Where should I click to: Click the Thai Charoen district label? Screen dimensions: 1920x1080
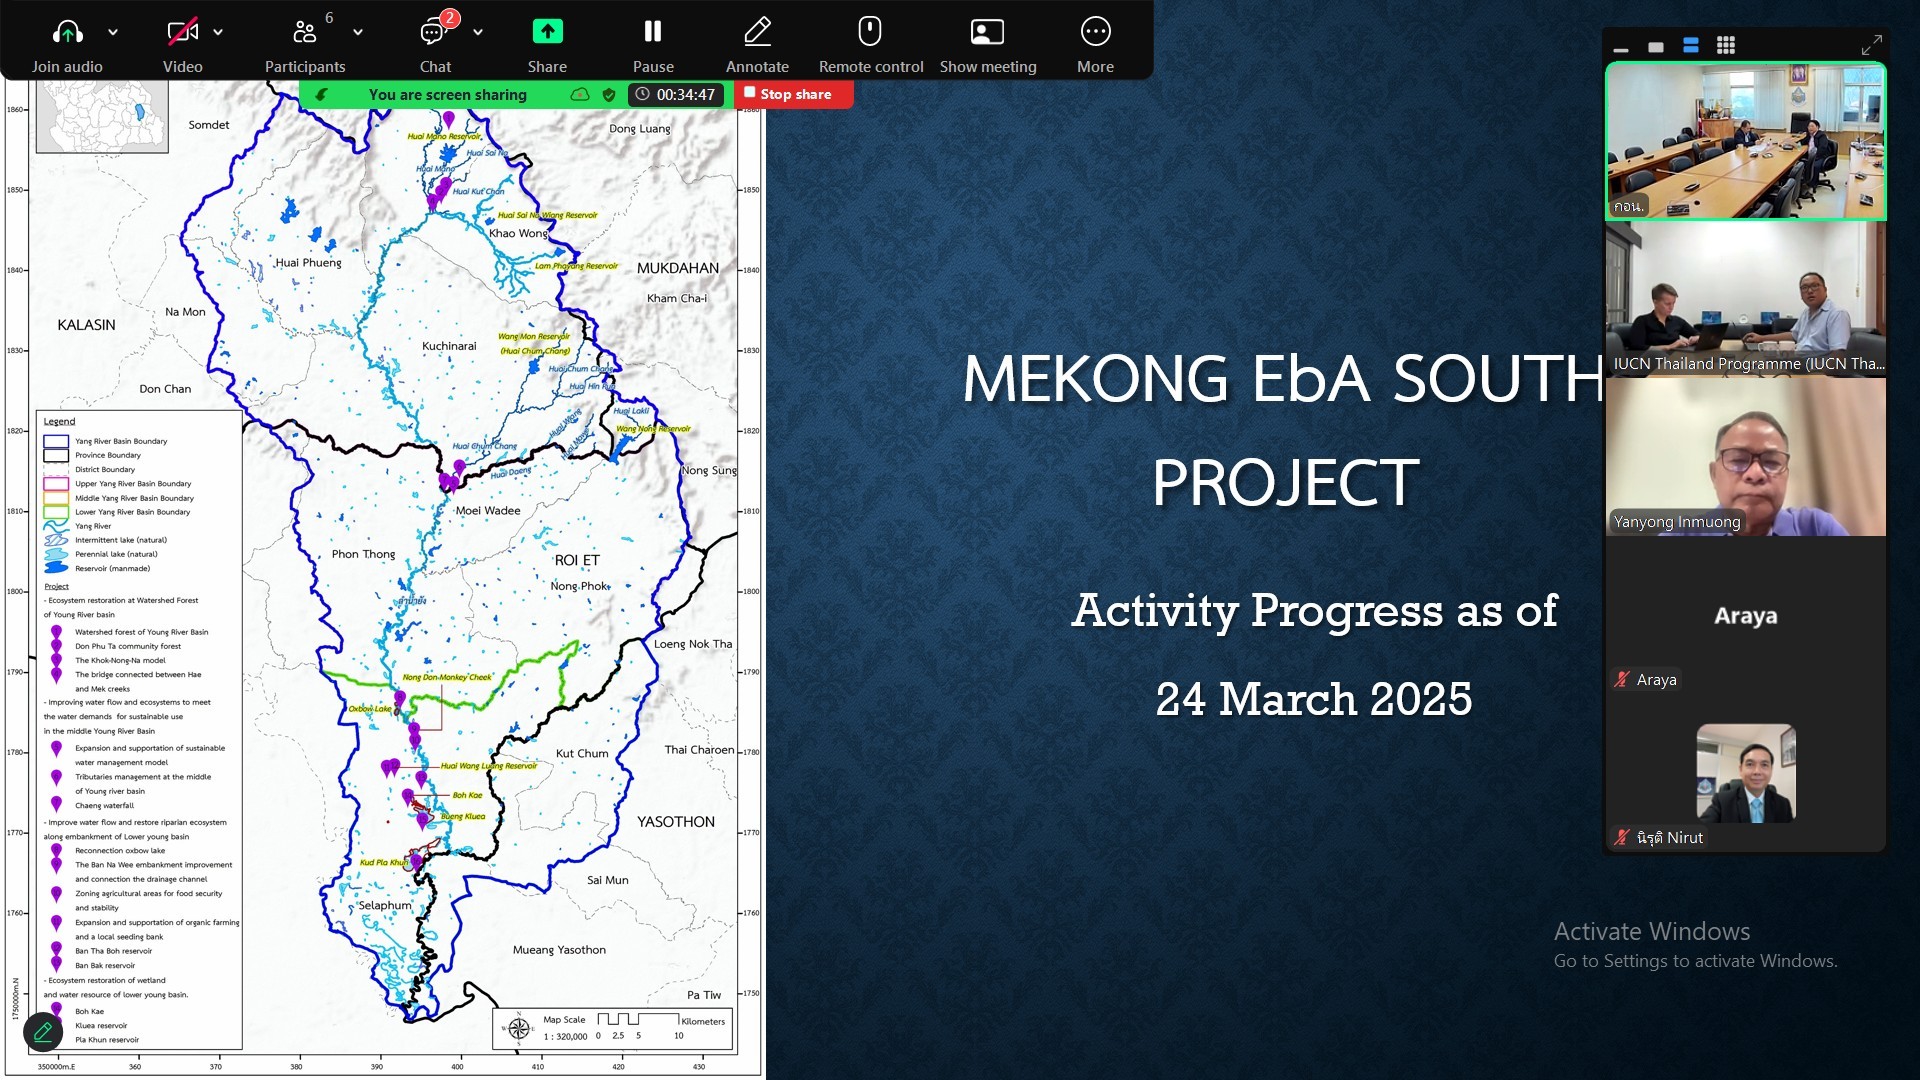coord(699,749)
